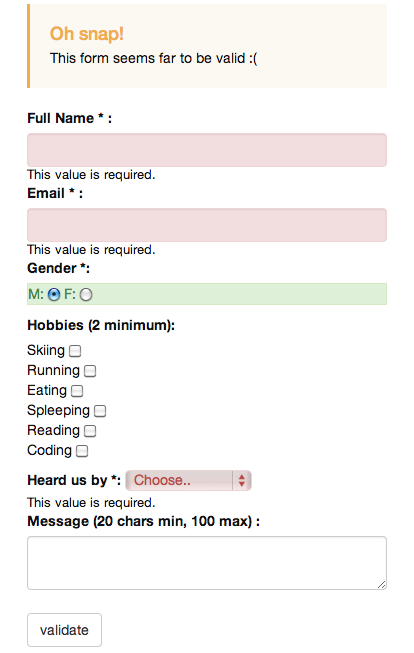Click the validate button
This screenshot has width=414, height=653.
click(x=64, y=630)
